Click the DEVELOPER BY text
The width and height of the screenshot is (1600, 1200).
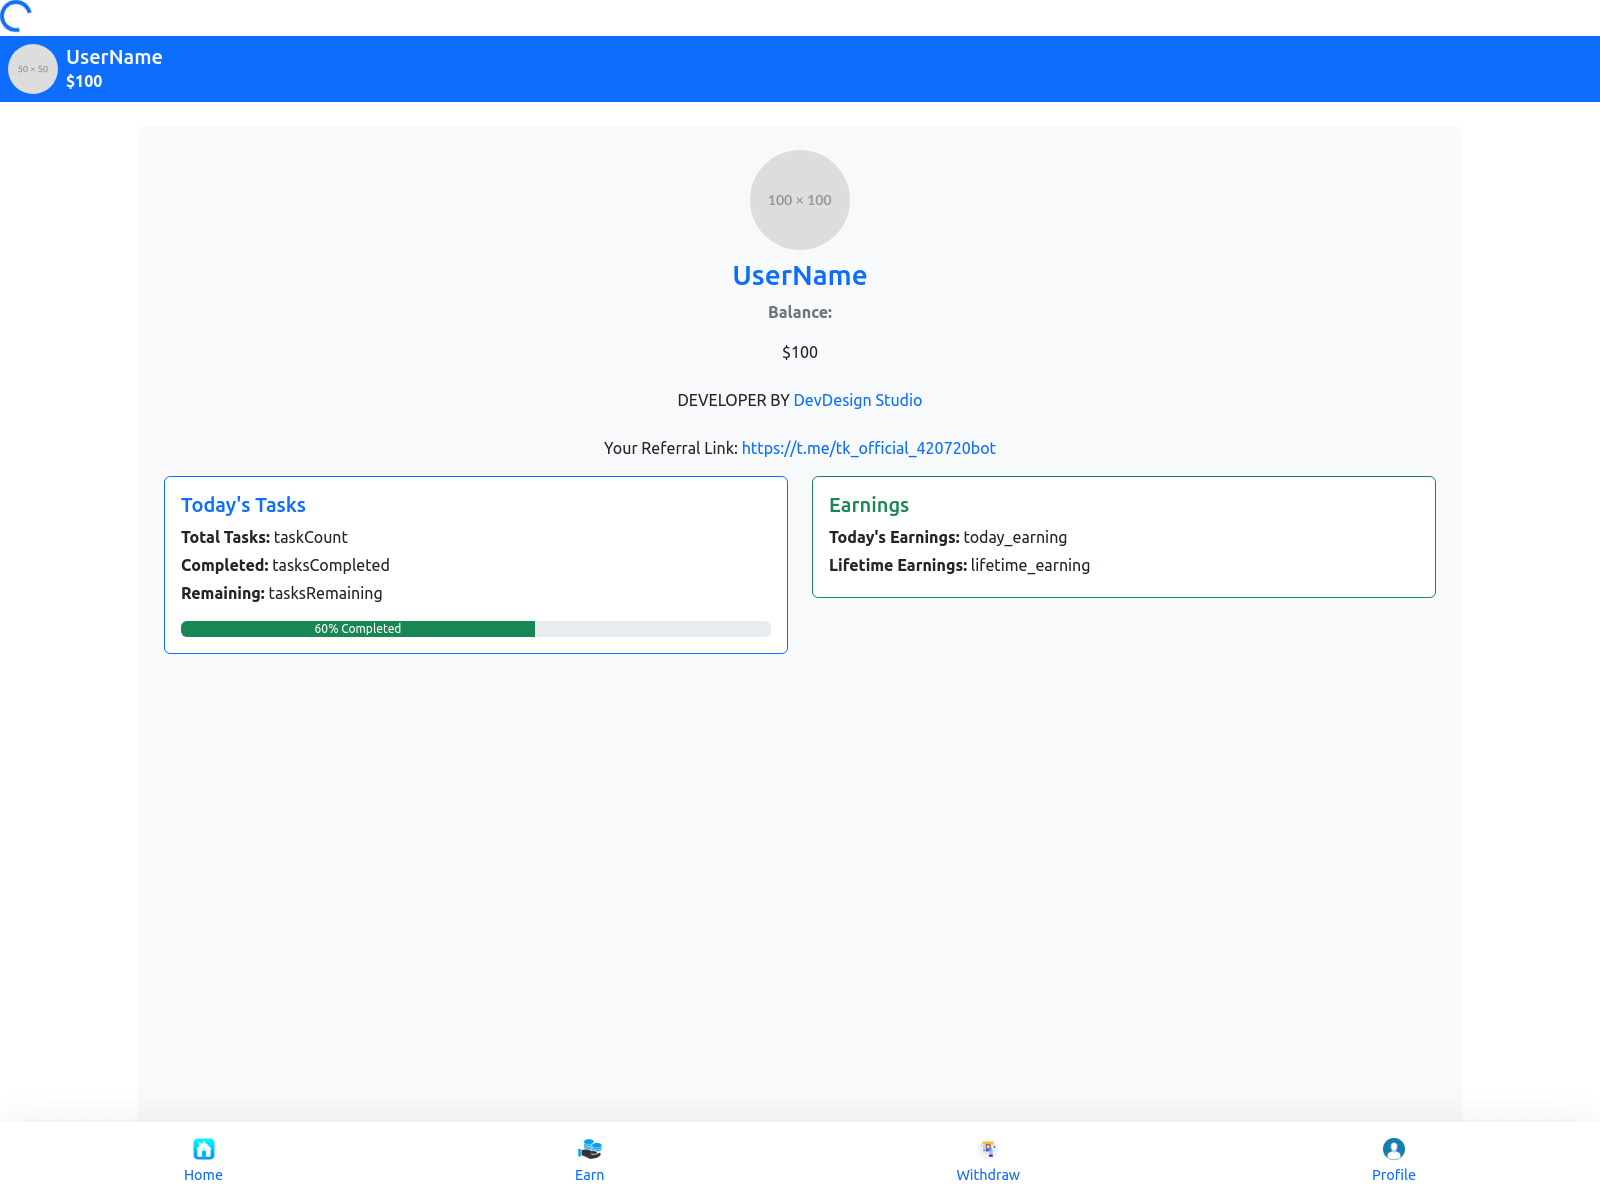pyautogui.click(x=734, y=400)
